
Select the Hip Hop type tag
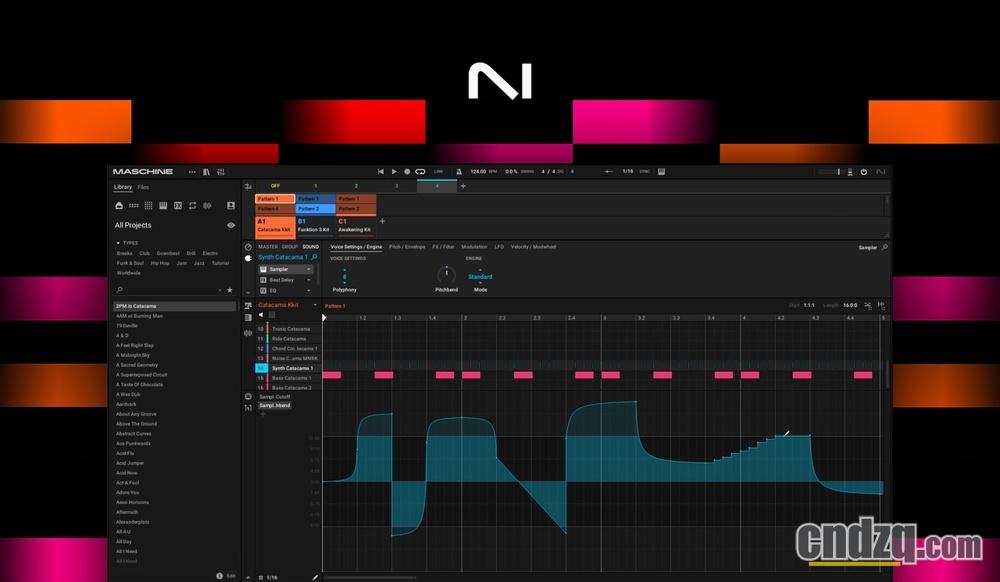160,263
